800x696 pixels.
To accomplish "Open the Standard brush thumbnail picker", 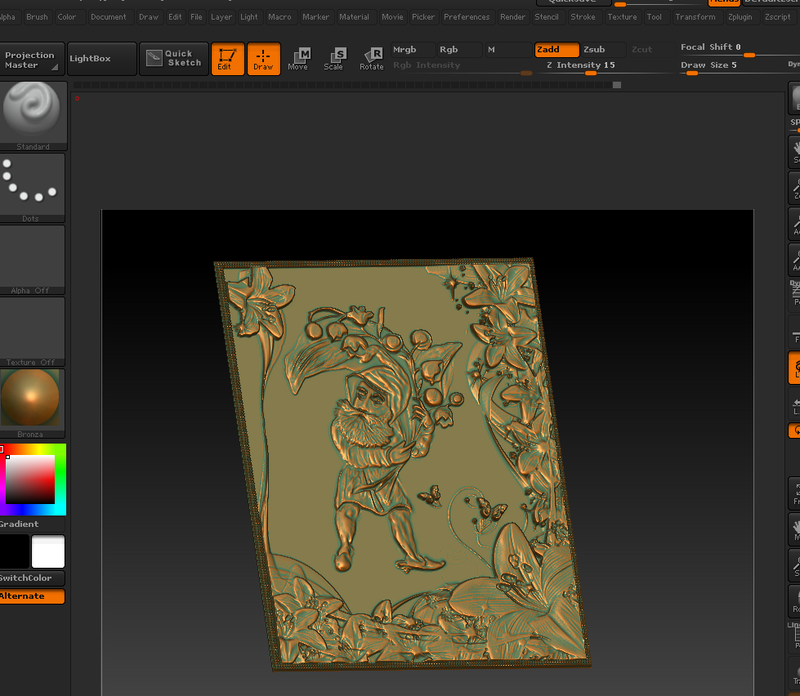I will 33,116.
